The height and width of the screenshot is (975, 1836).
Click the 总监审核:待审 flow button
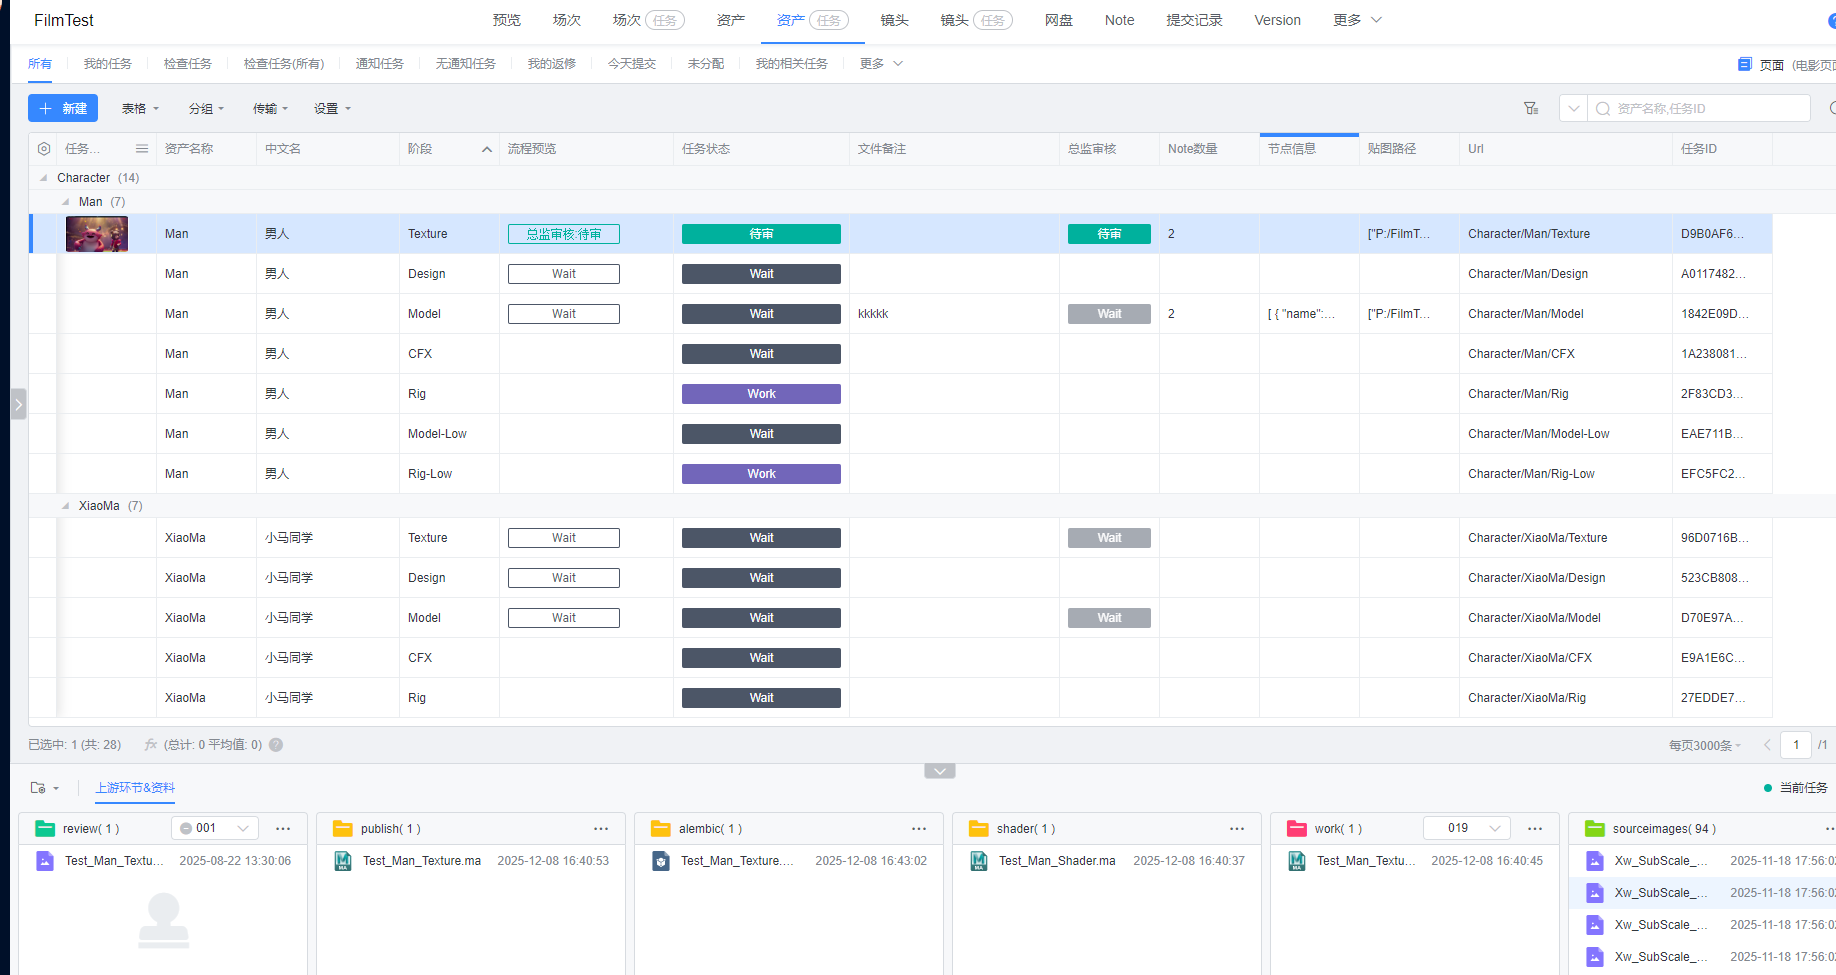tap(564, 234)
